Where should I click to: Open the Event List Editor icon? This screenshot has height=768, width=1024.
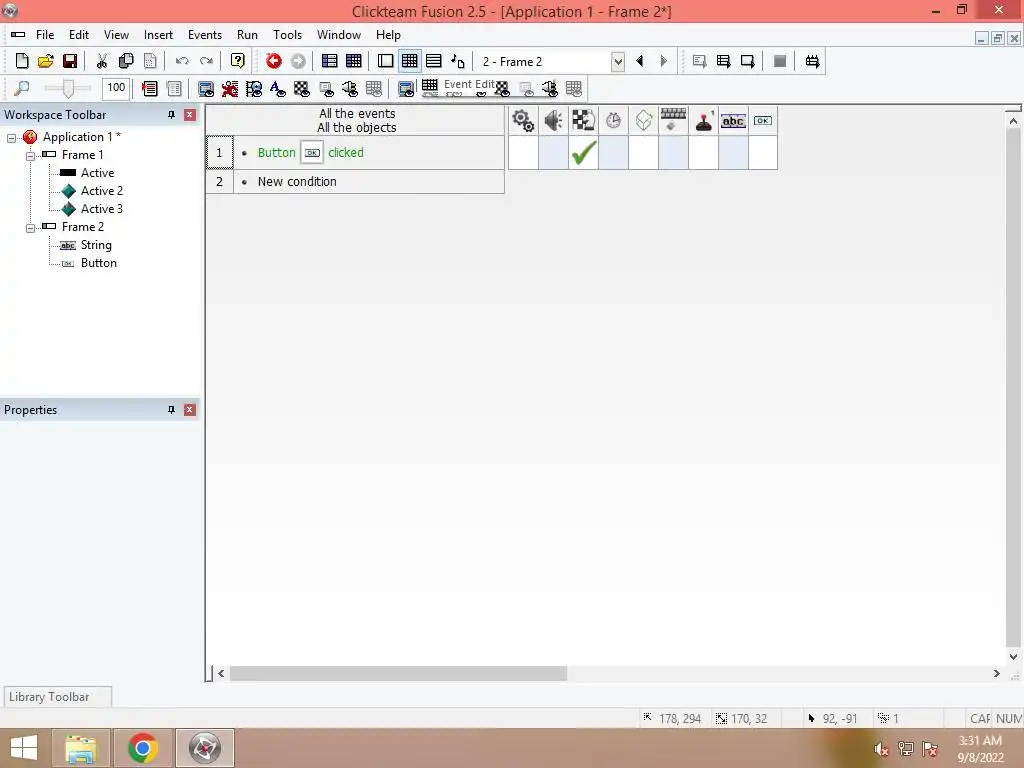(434, 61)
